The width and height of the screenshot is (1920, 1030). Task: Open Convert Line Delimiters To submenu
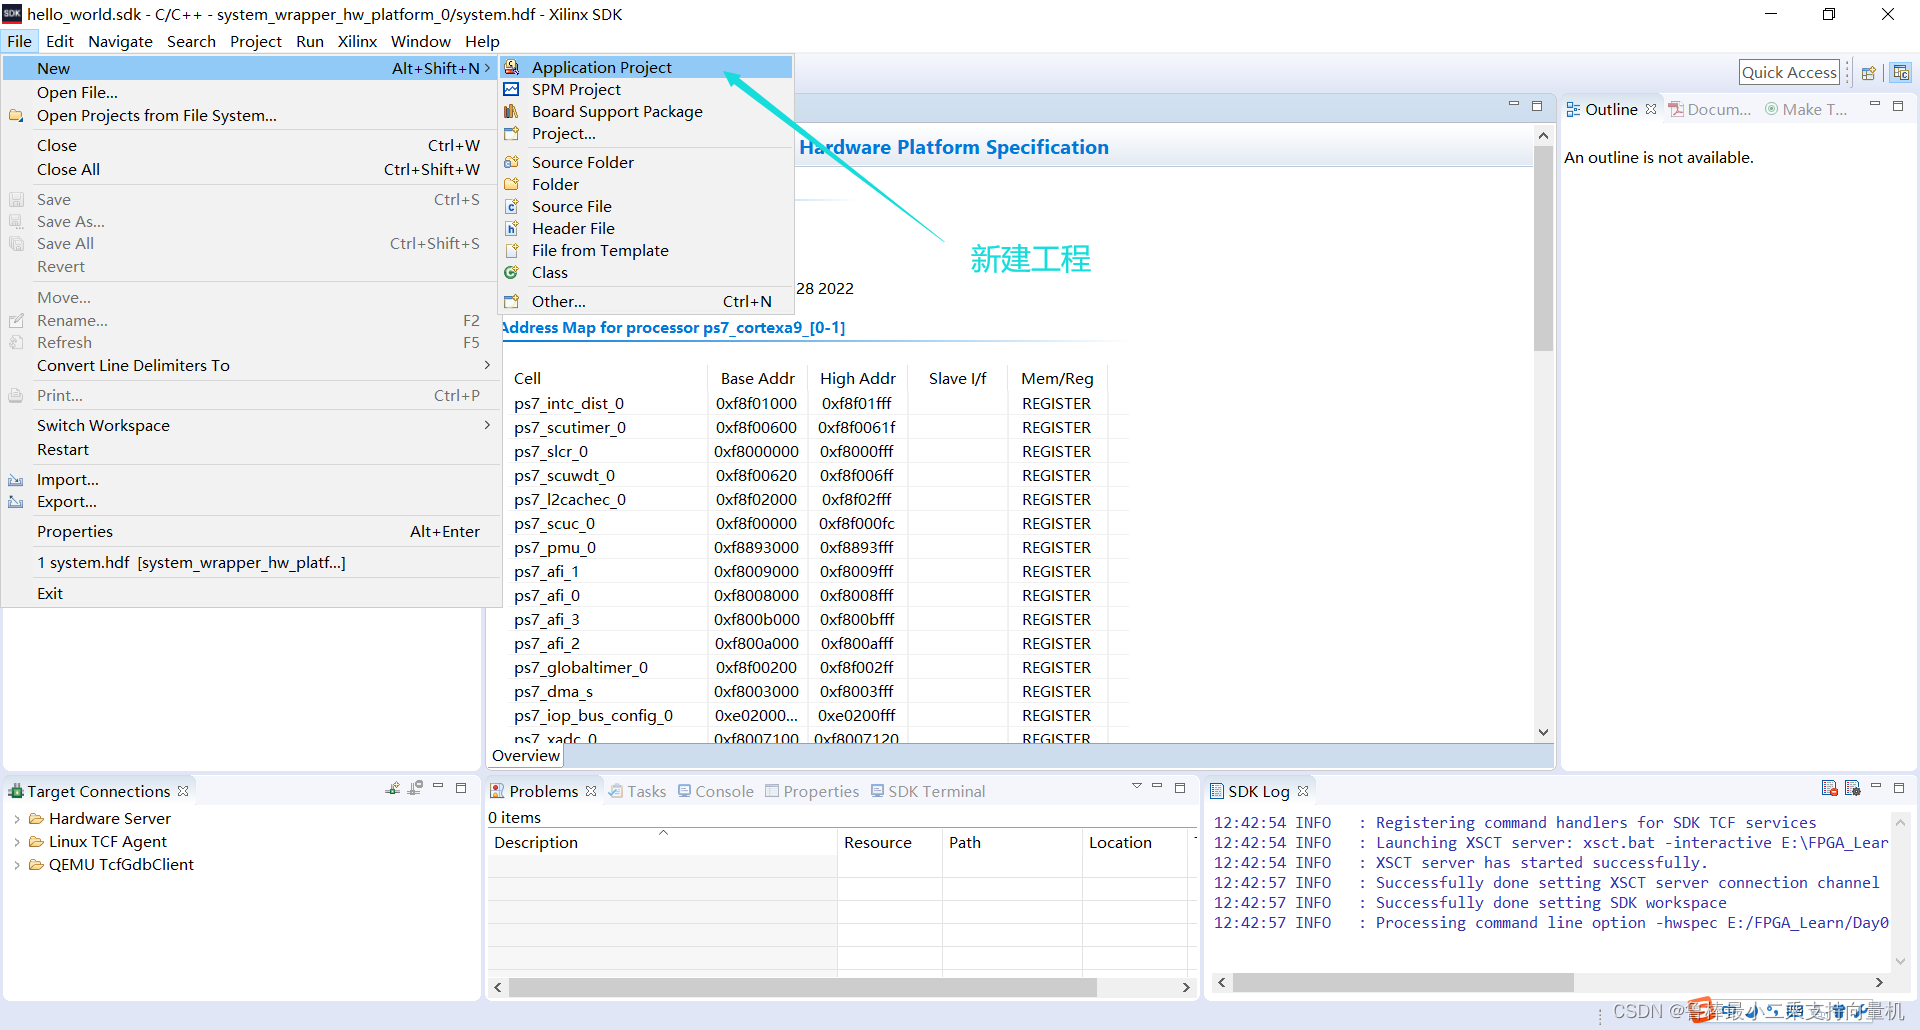coord(251,366)
